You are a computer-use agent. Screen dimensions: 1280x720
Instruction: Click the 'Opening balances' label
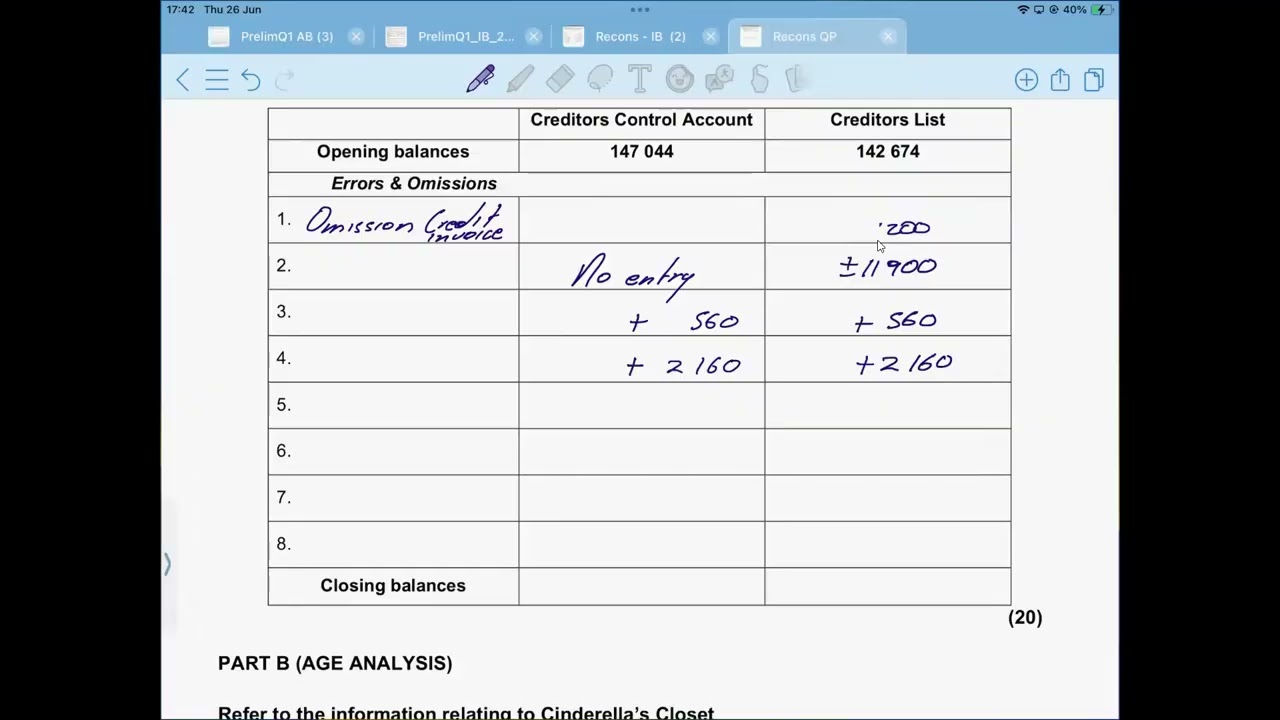[393, 151]
